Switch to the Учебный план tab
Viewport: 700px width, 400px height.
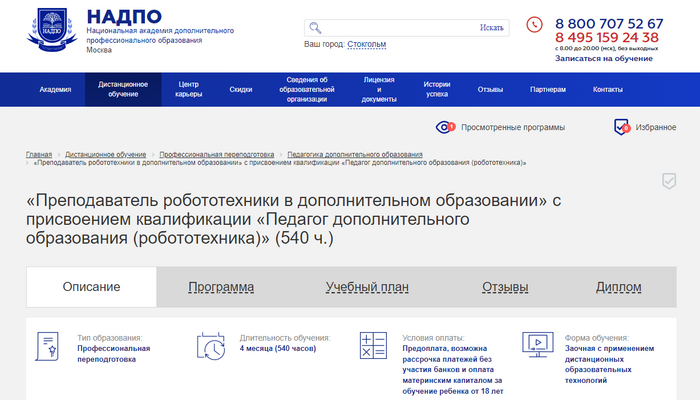point(367,287)
